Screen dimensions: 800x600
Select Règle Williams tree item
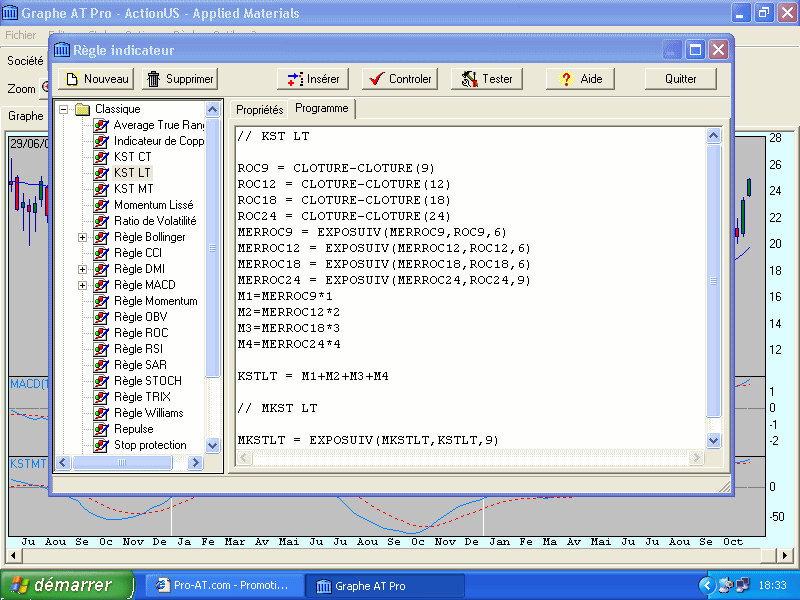148,413
